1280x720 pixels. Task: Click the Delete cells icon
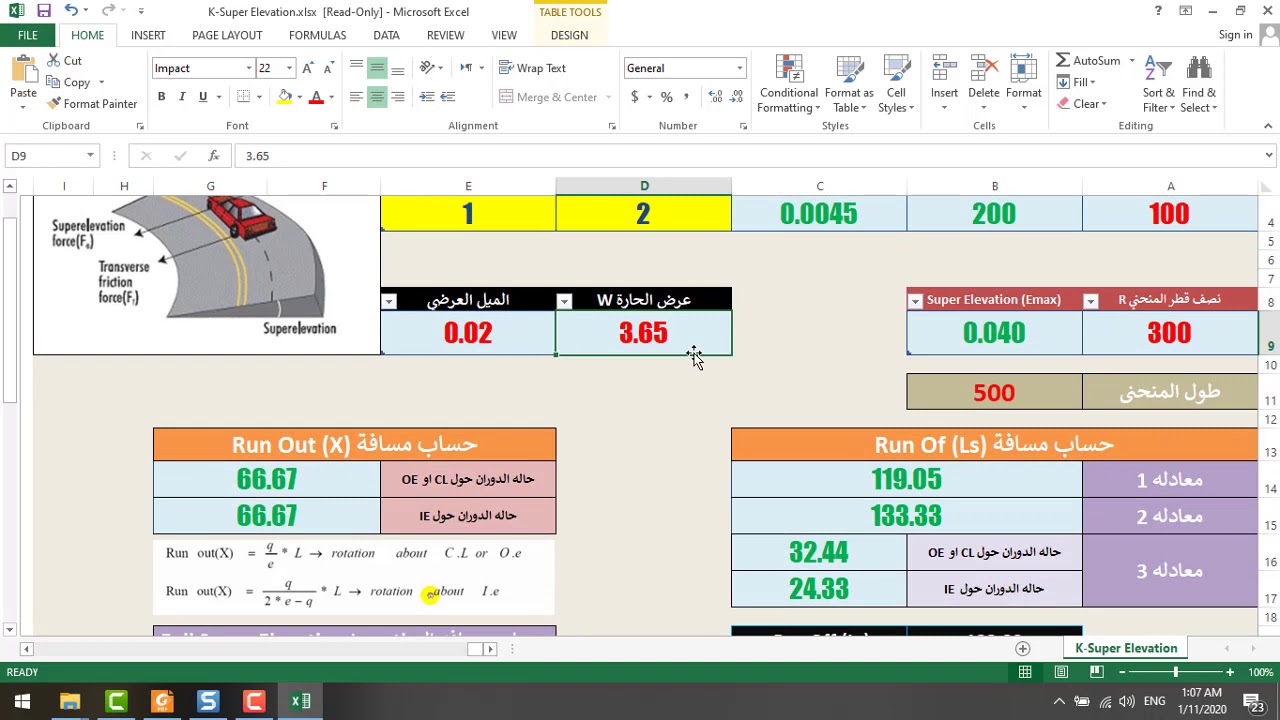pos(983,85)
